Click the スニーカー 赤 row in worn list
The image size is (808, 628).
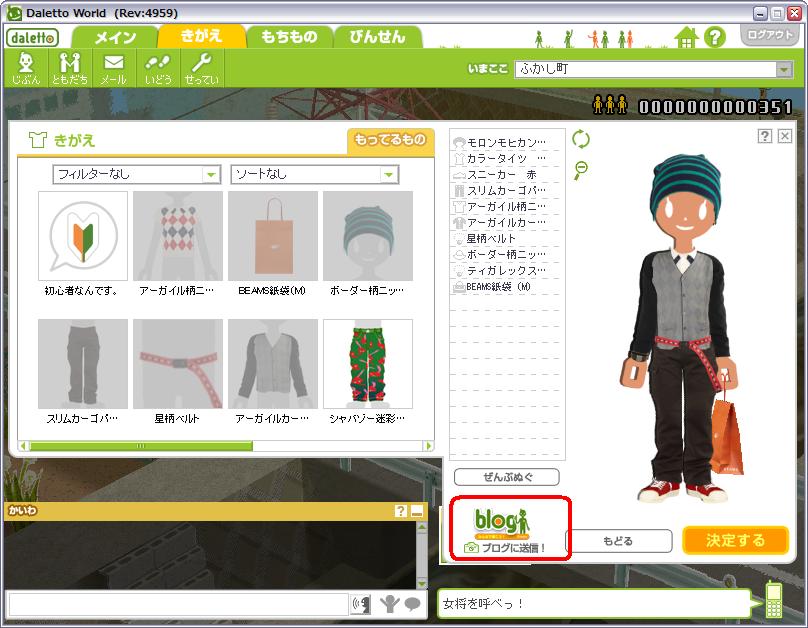pyautogui.click(x=506, y=175)
